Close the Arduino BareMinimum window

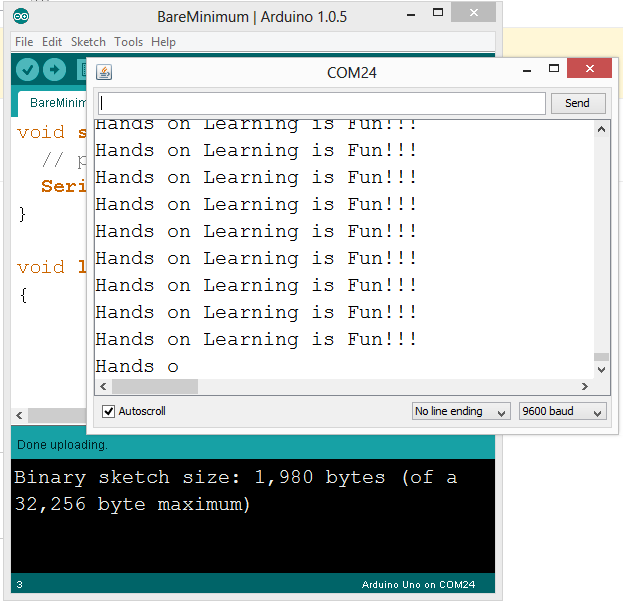pyautogui.click(x=474, y=13)
